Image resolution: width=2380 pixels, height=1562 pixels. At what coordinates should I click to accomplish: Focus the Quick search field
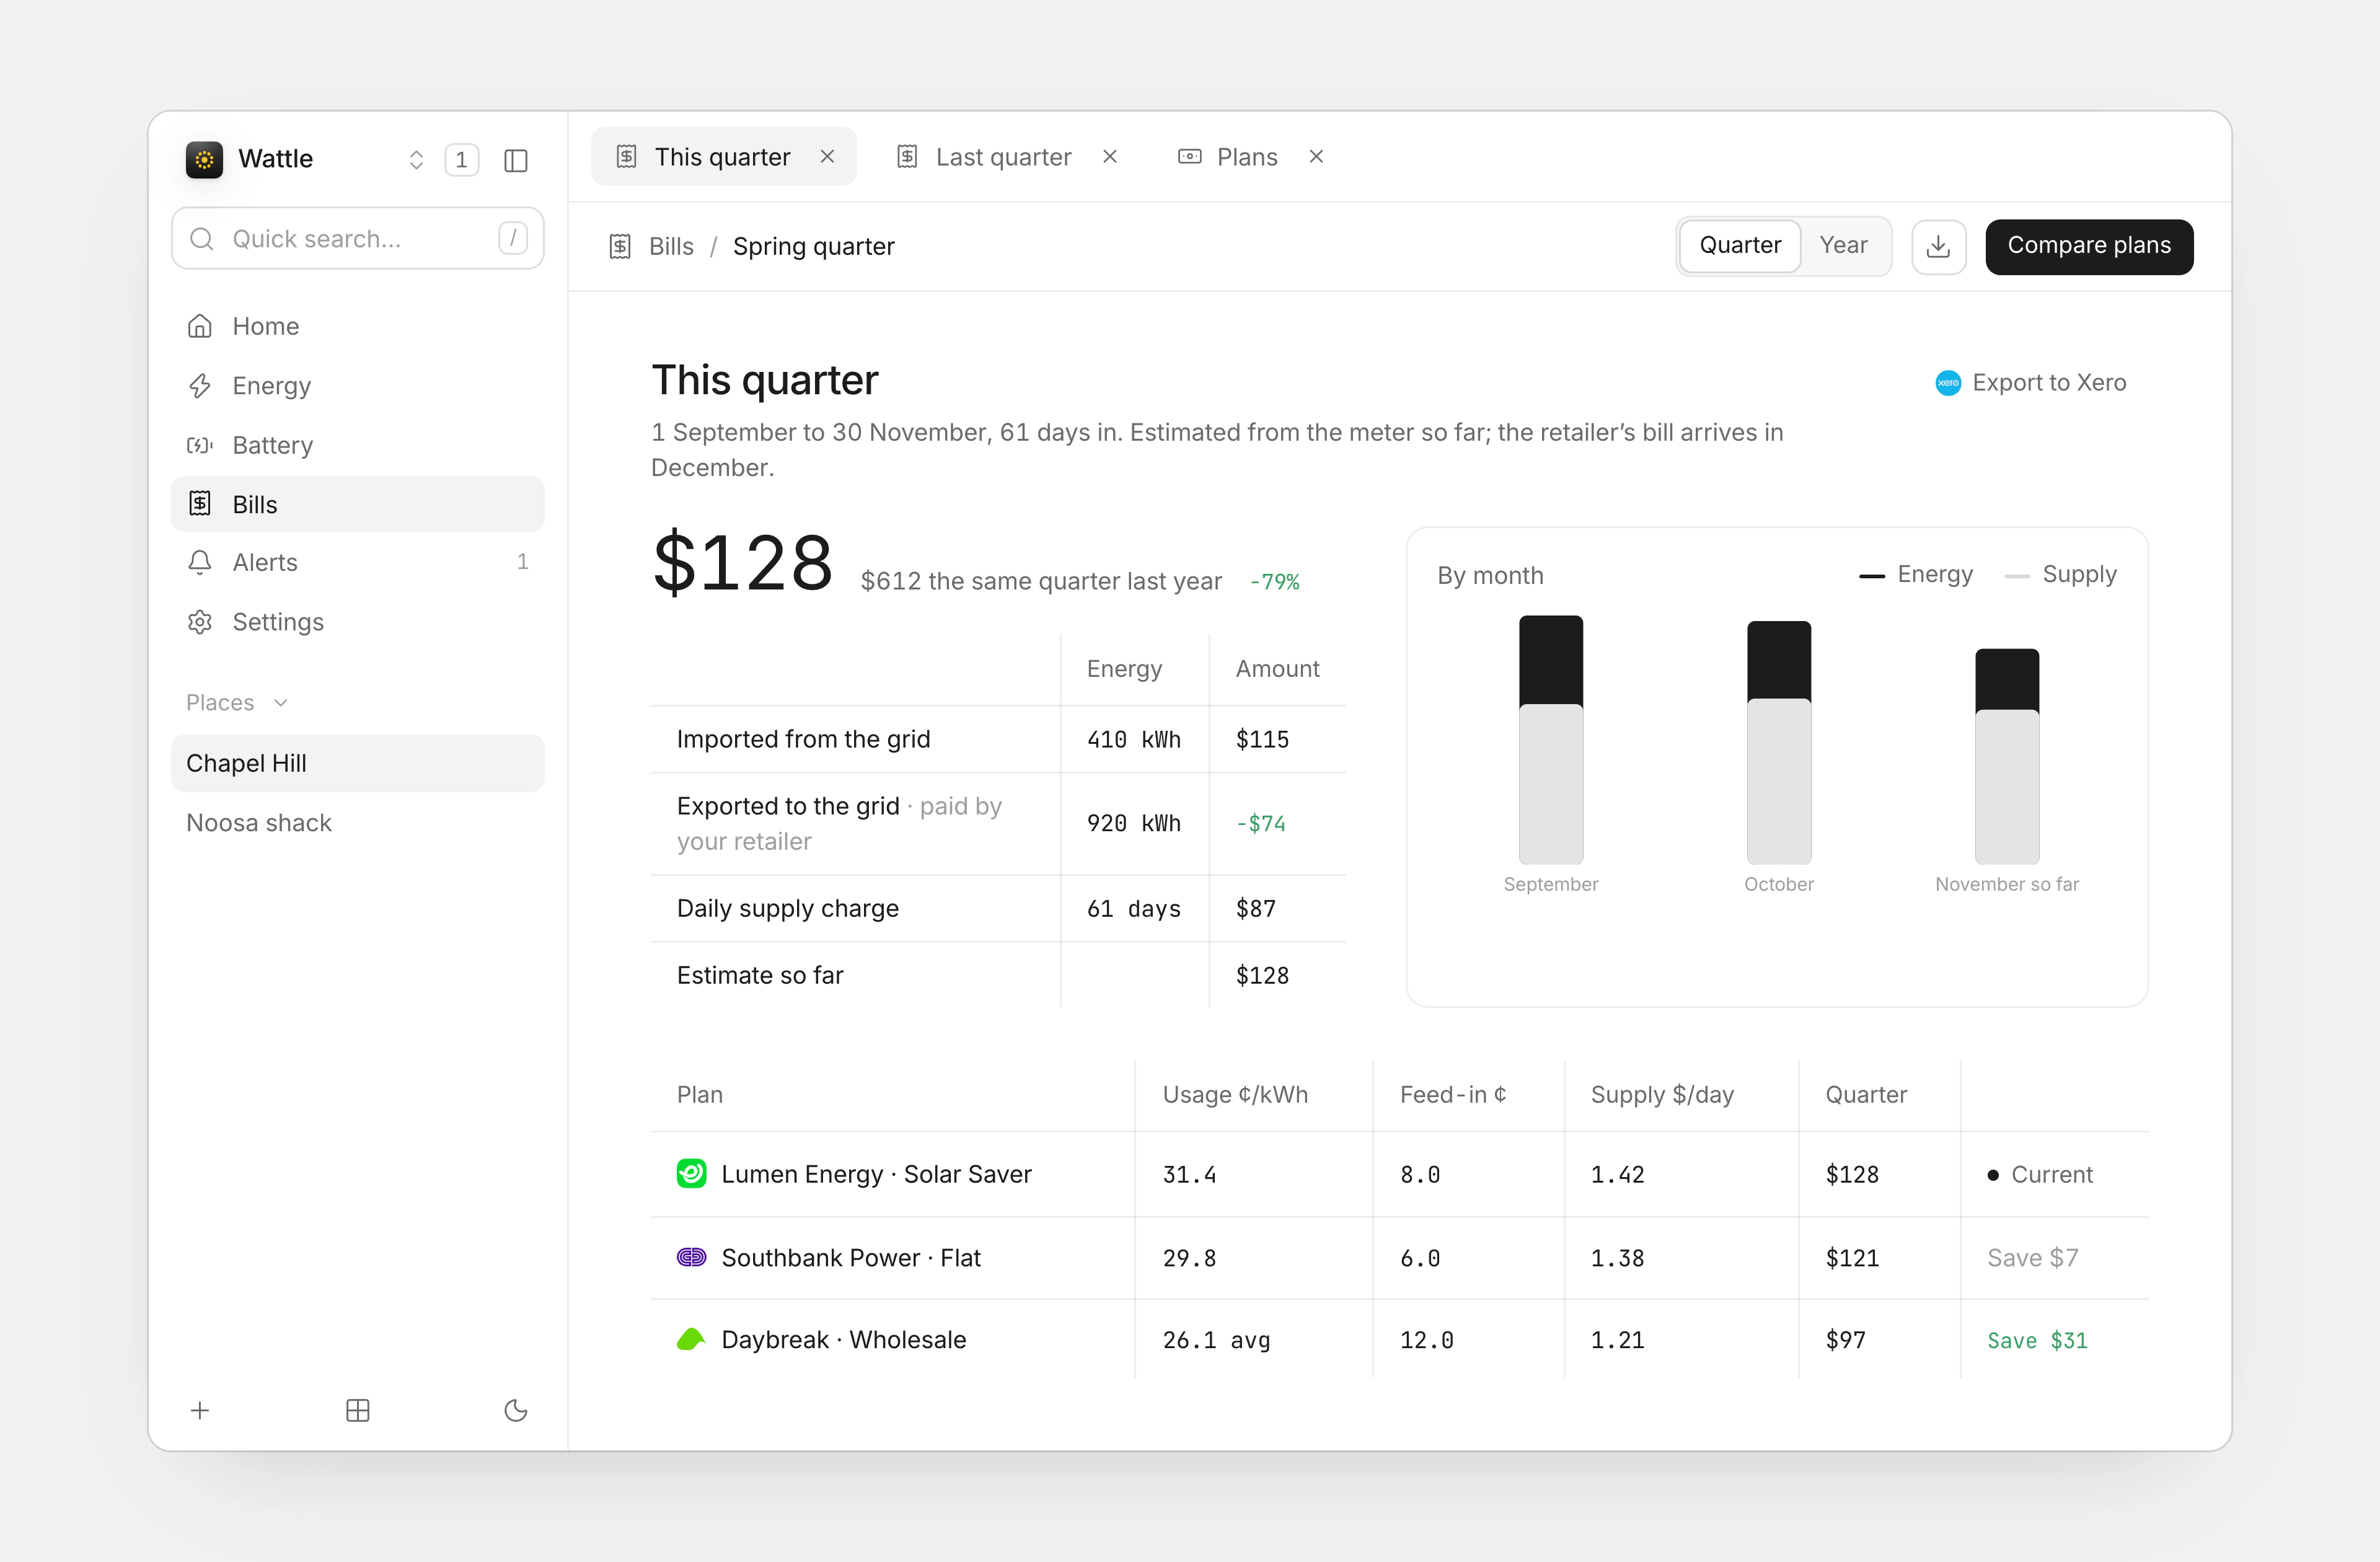358,239
